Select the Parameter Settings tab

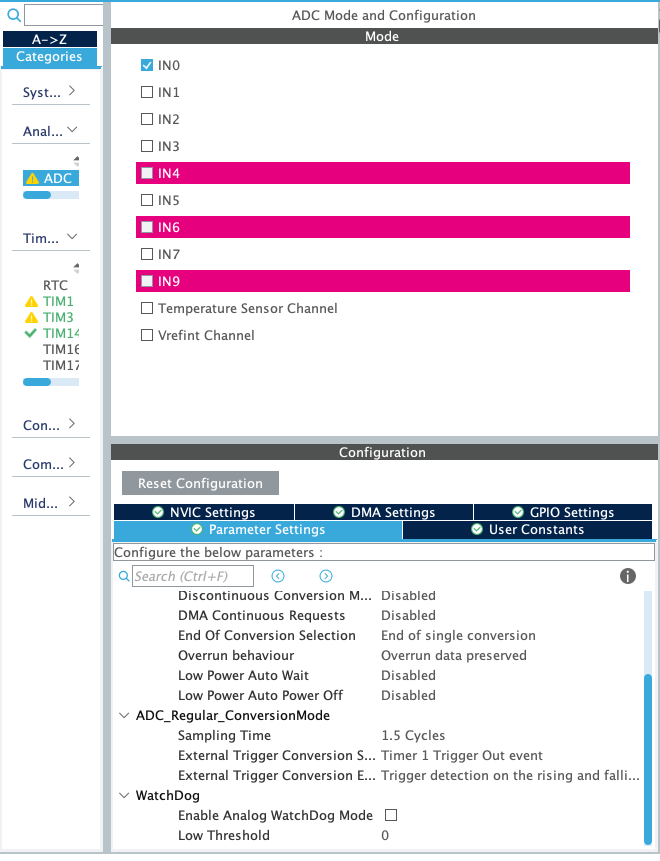[x=258, y=530]
